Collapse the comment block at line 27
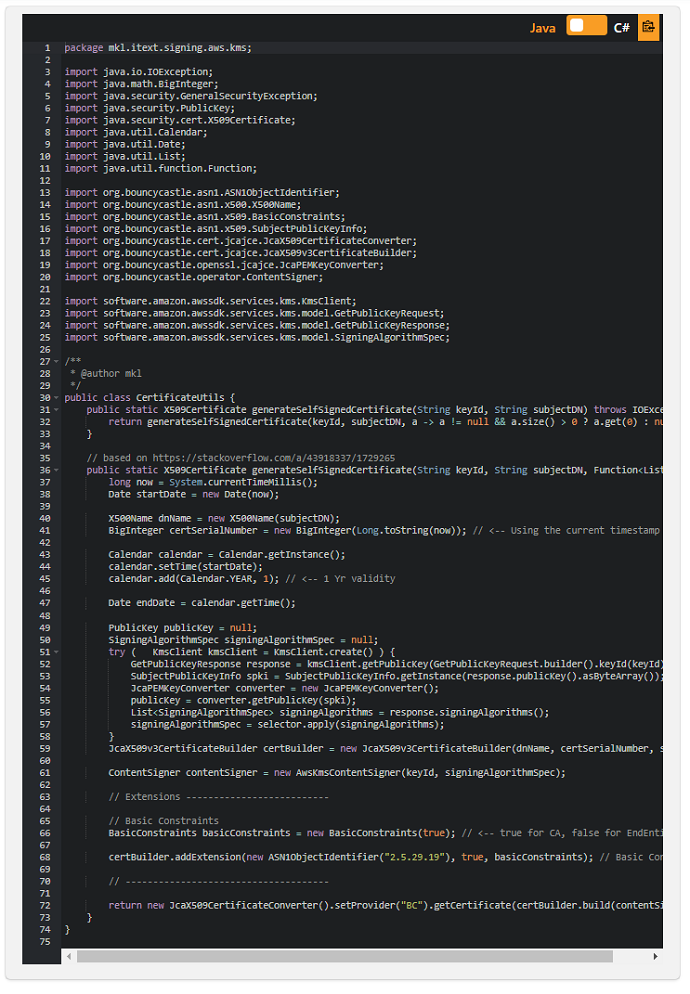The height and width of the screenshot is (994, 690). click(x=56, y=361)
